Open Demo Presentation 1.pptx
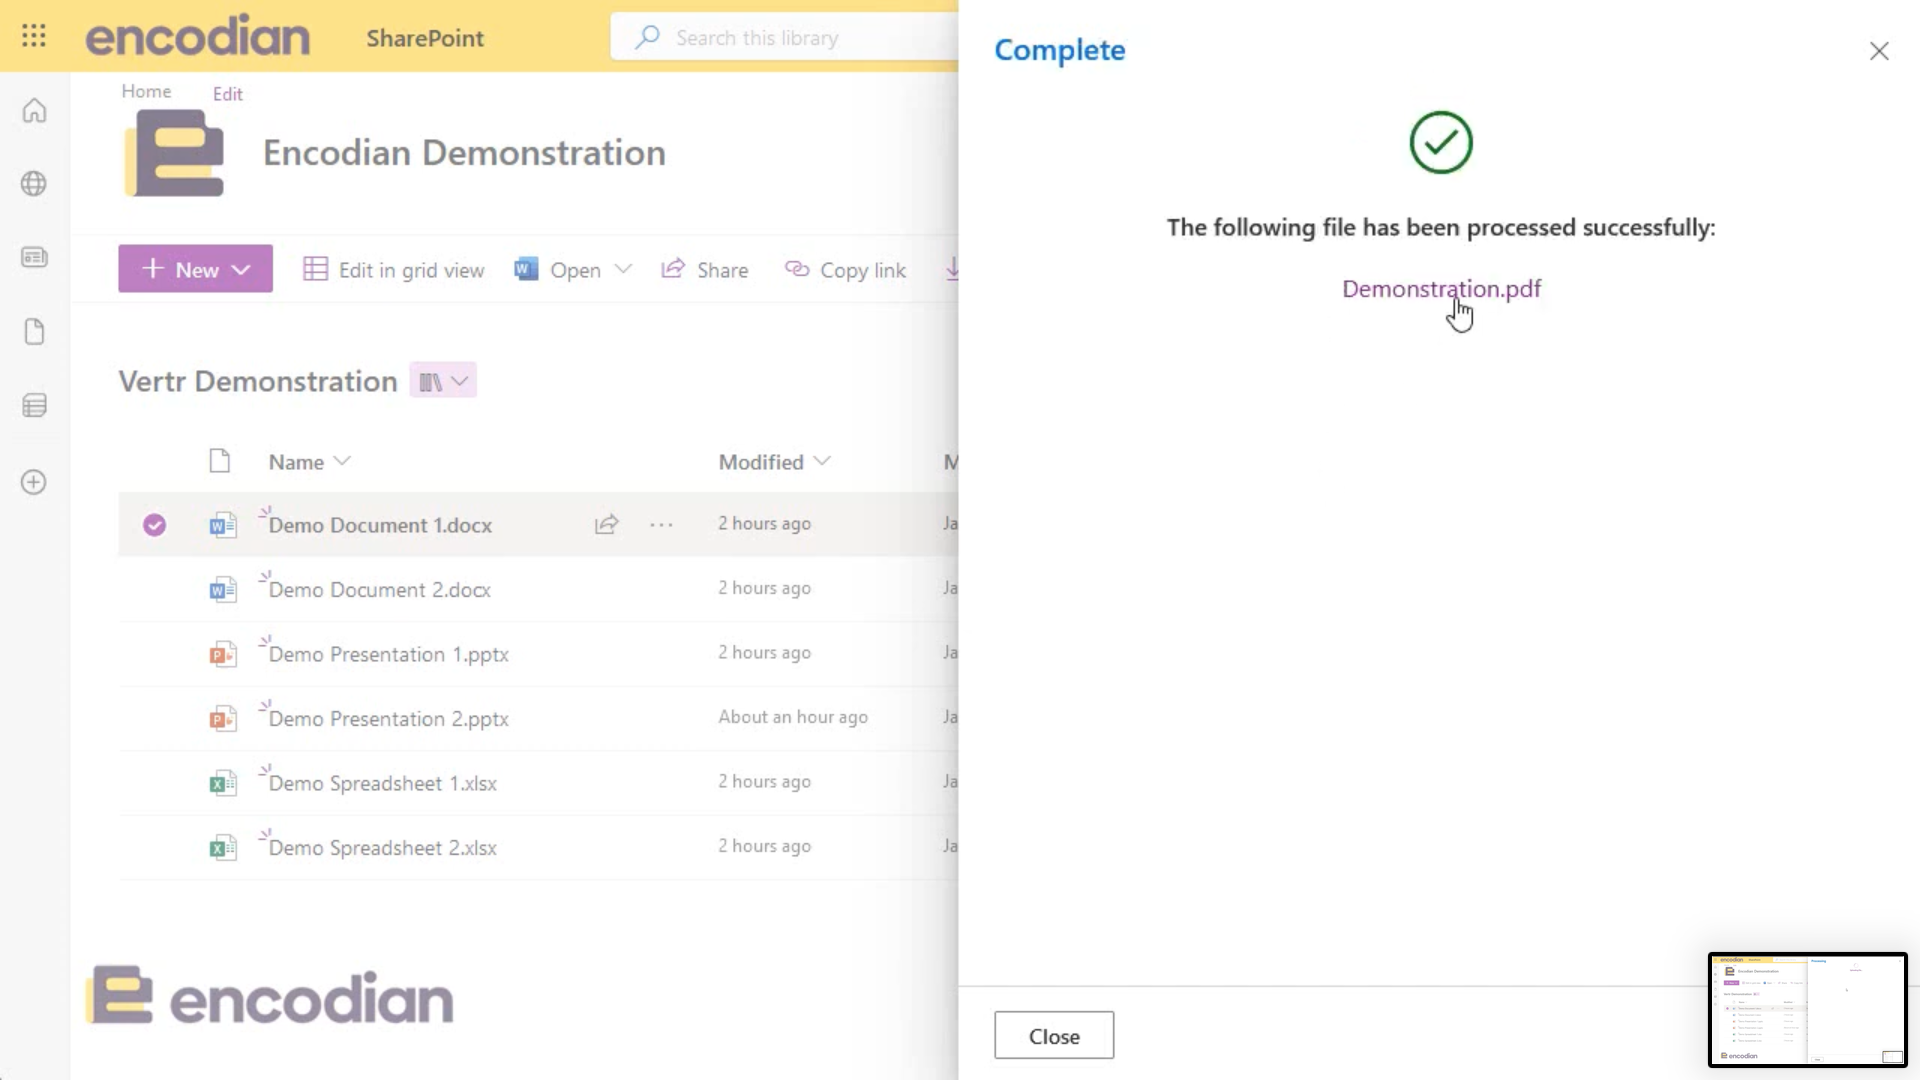 click(388, 655)
